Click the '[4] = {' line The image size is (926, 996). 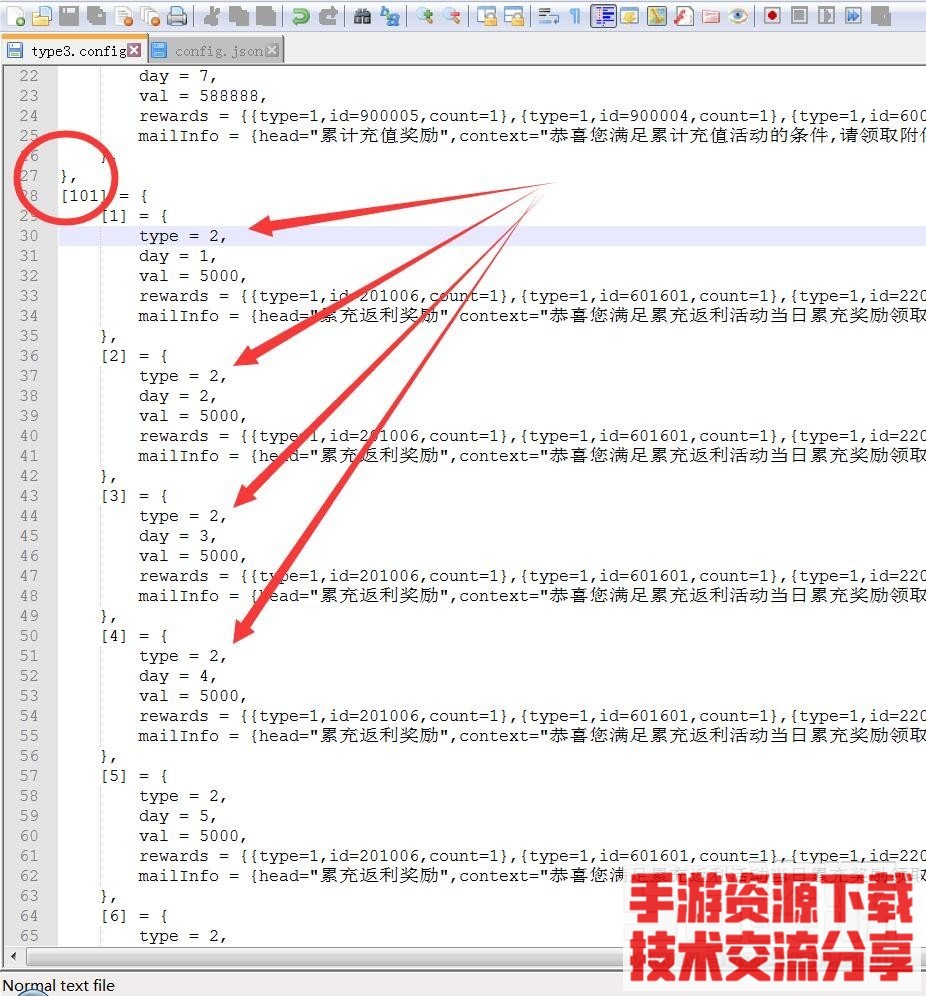pyautogui.click(x=135, y=636)
